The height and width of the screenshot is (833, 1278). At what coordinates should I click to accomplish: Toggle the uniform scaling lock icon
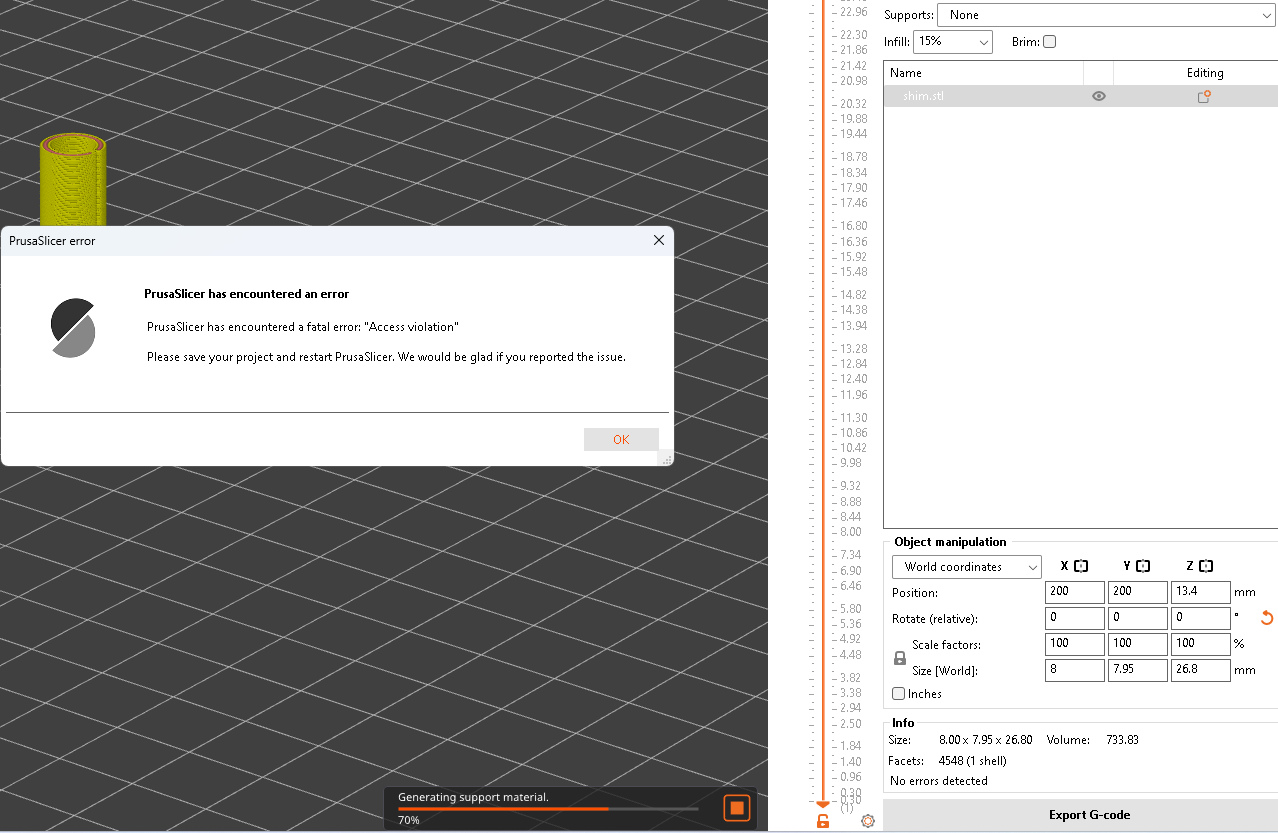898,657
